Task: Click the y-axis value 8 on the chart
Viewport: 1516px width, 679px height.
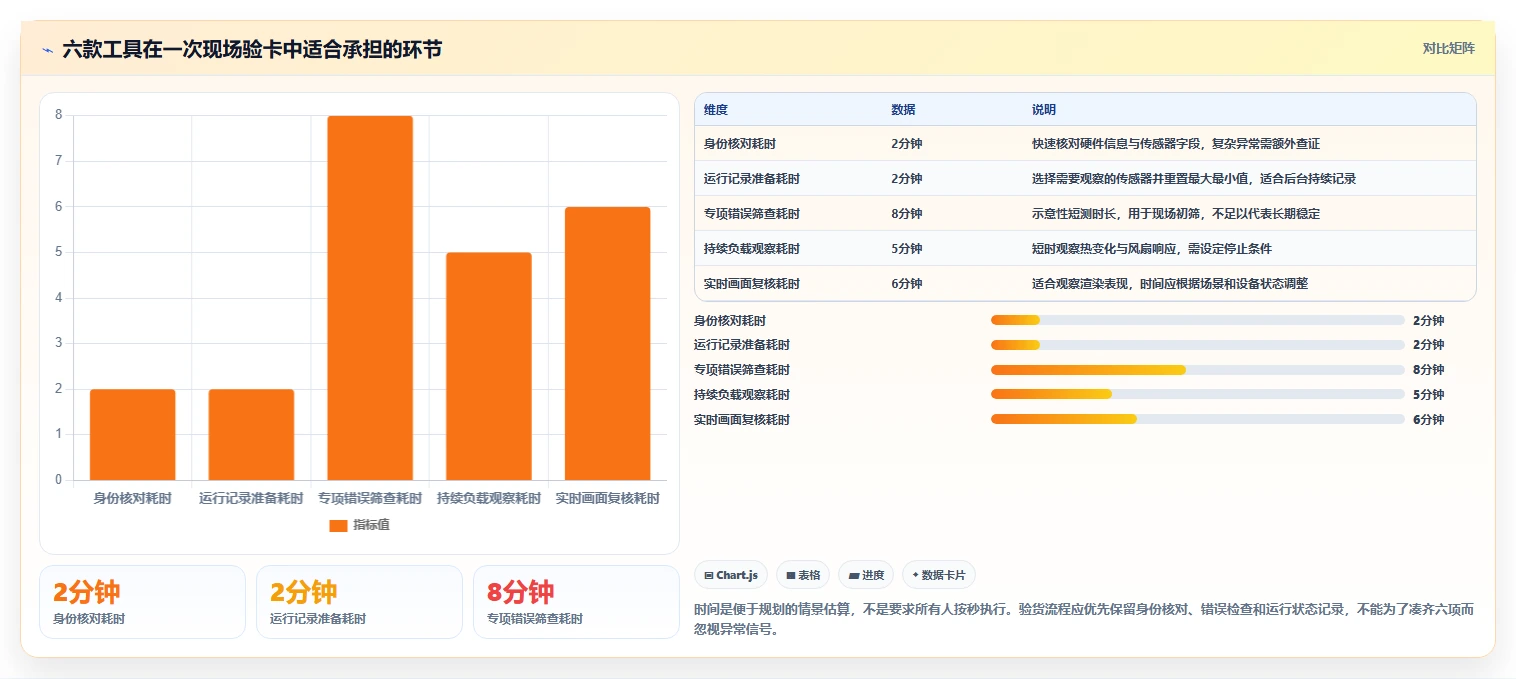Action: coord(58,115)
